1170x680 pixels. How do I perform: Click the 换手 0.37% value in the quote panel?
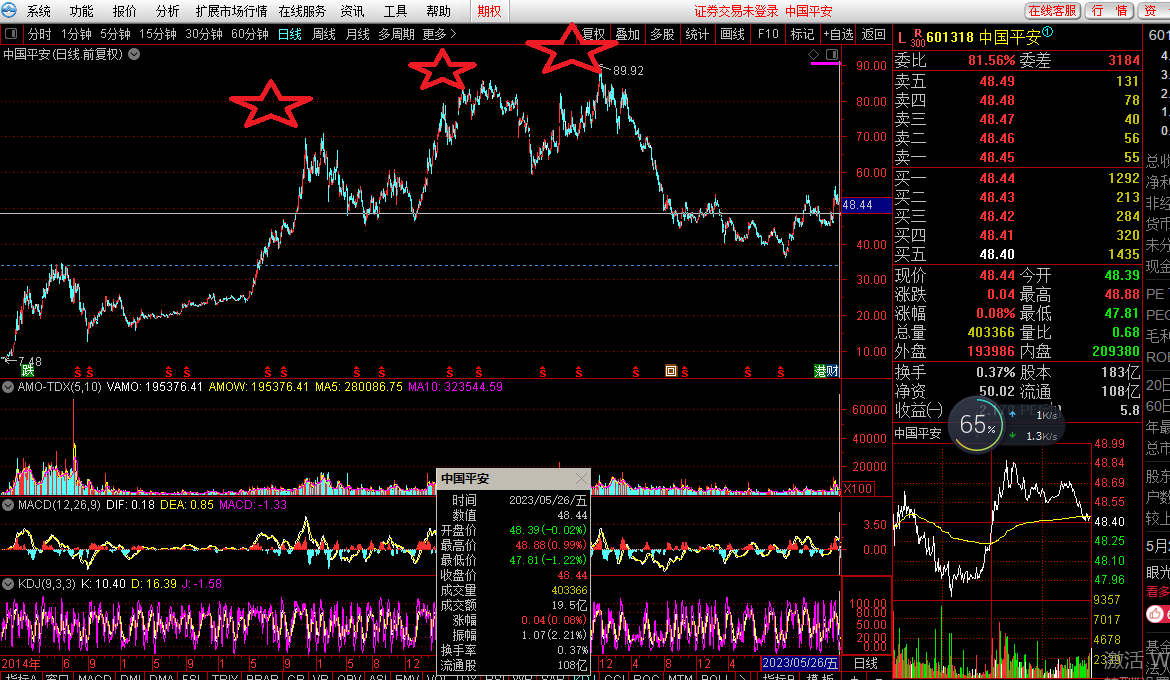(x=995, y=372)
